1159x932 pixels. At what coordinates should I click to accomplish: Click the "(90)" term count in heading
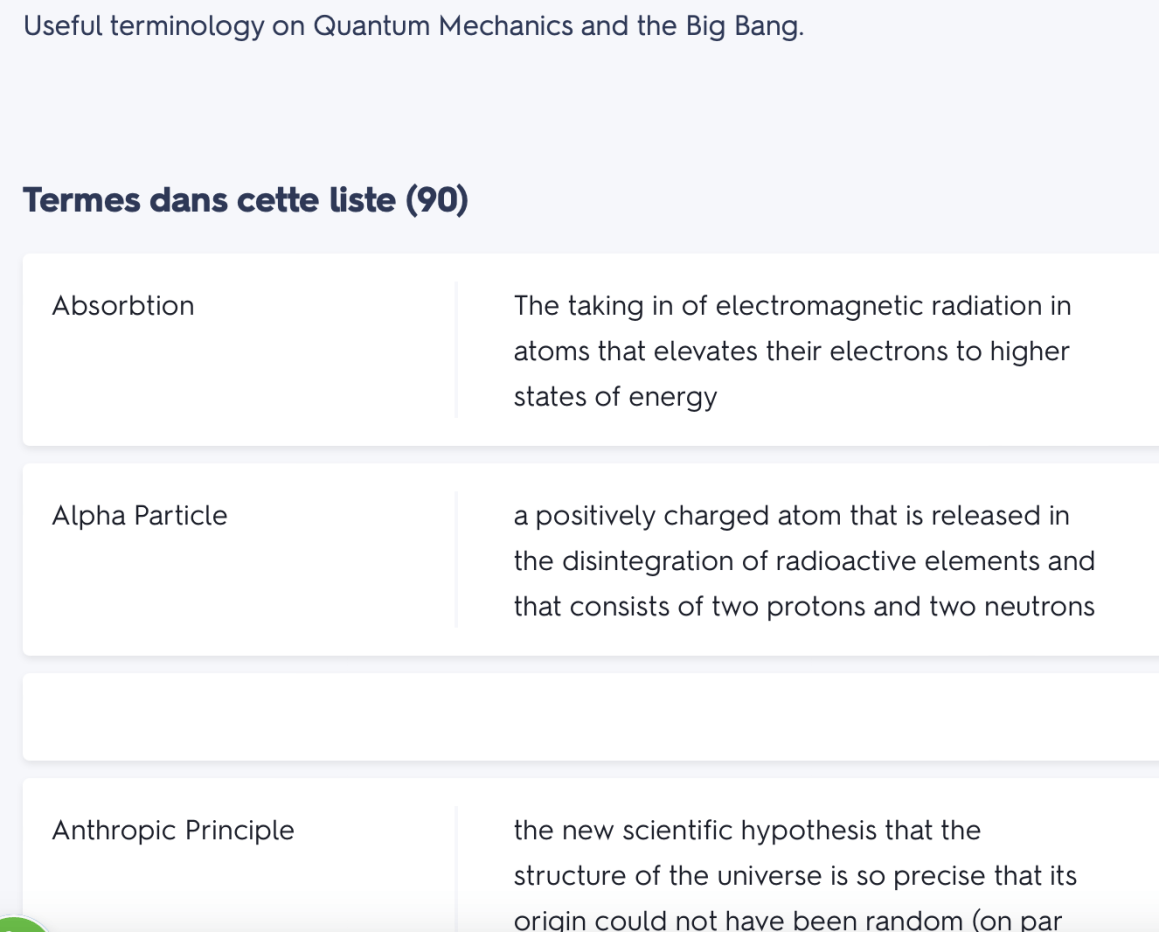(436, 200)
